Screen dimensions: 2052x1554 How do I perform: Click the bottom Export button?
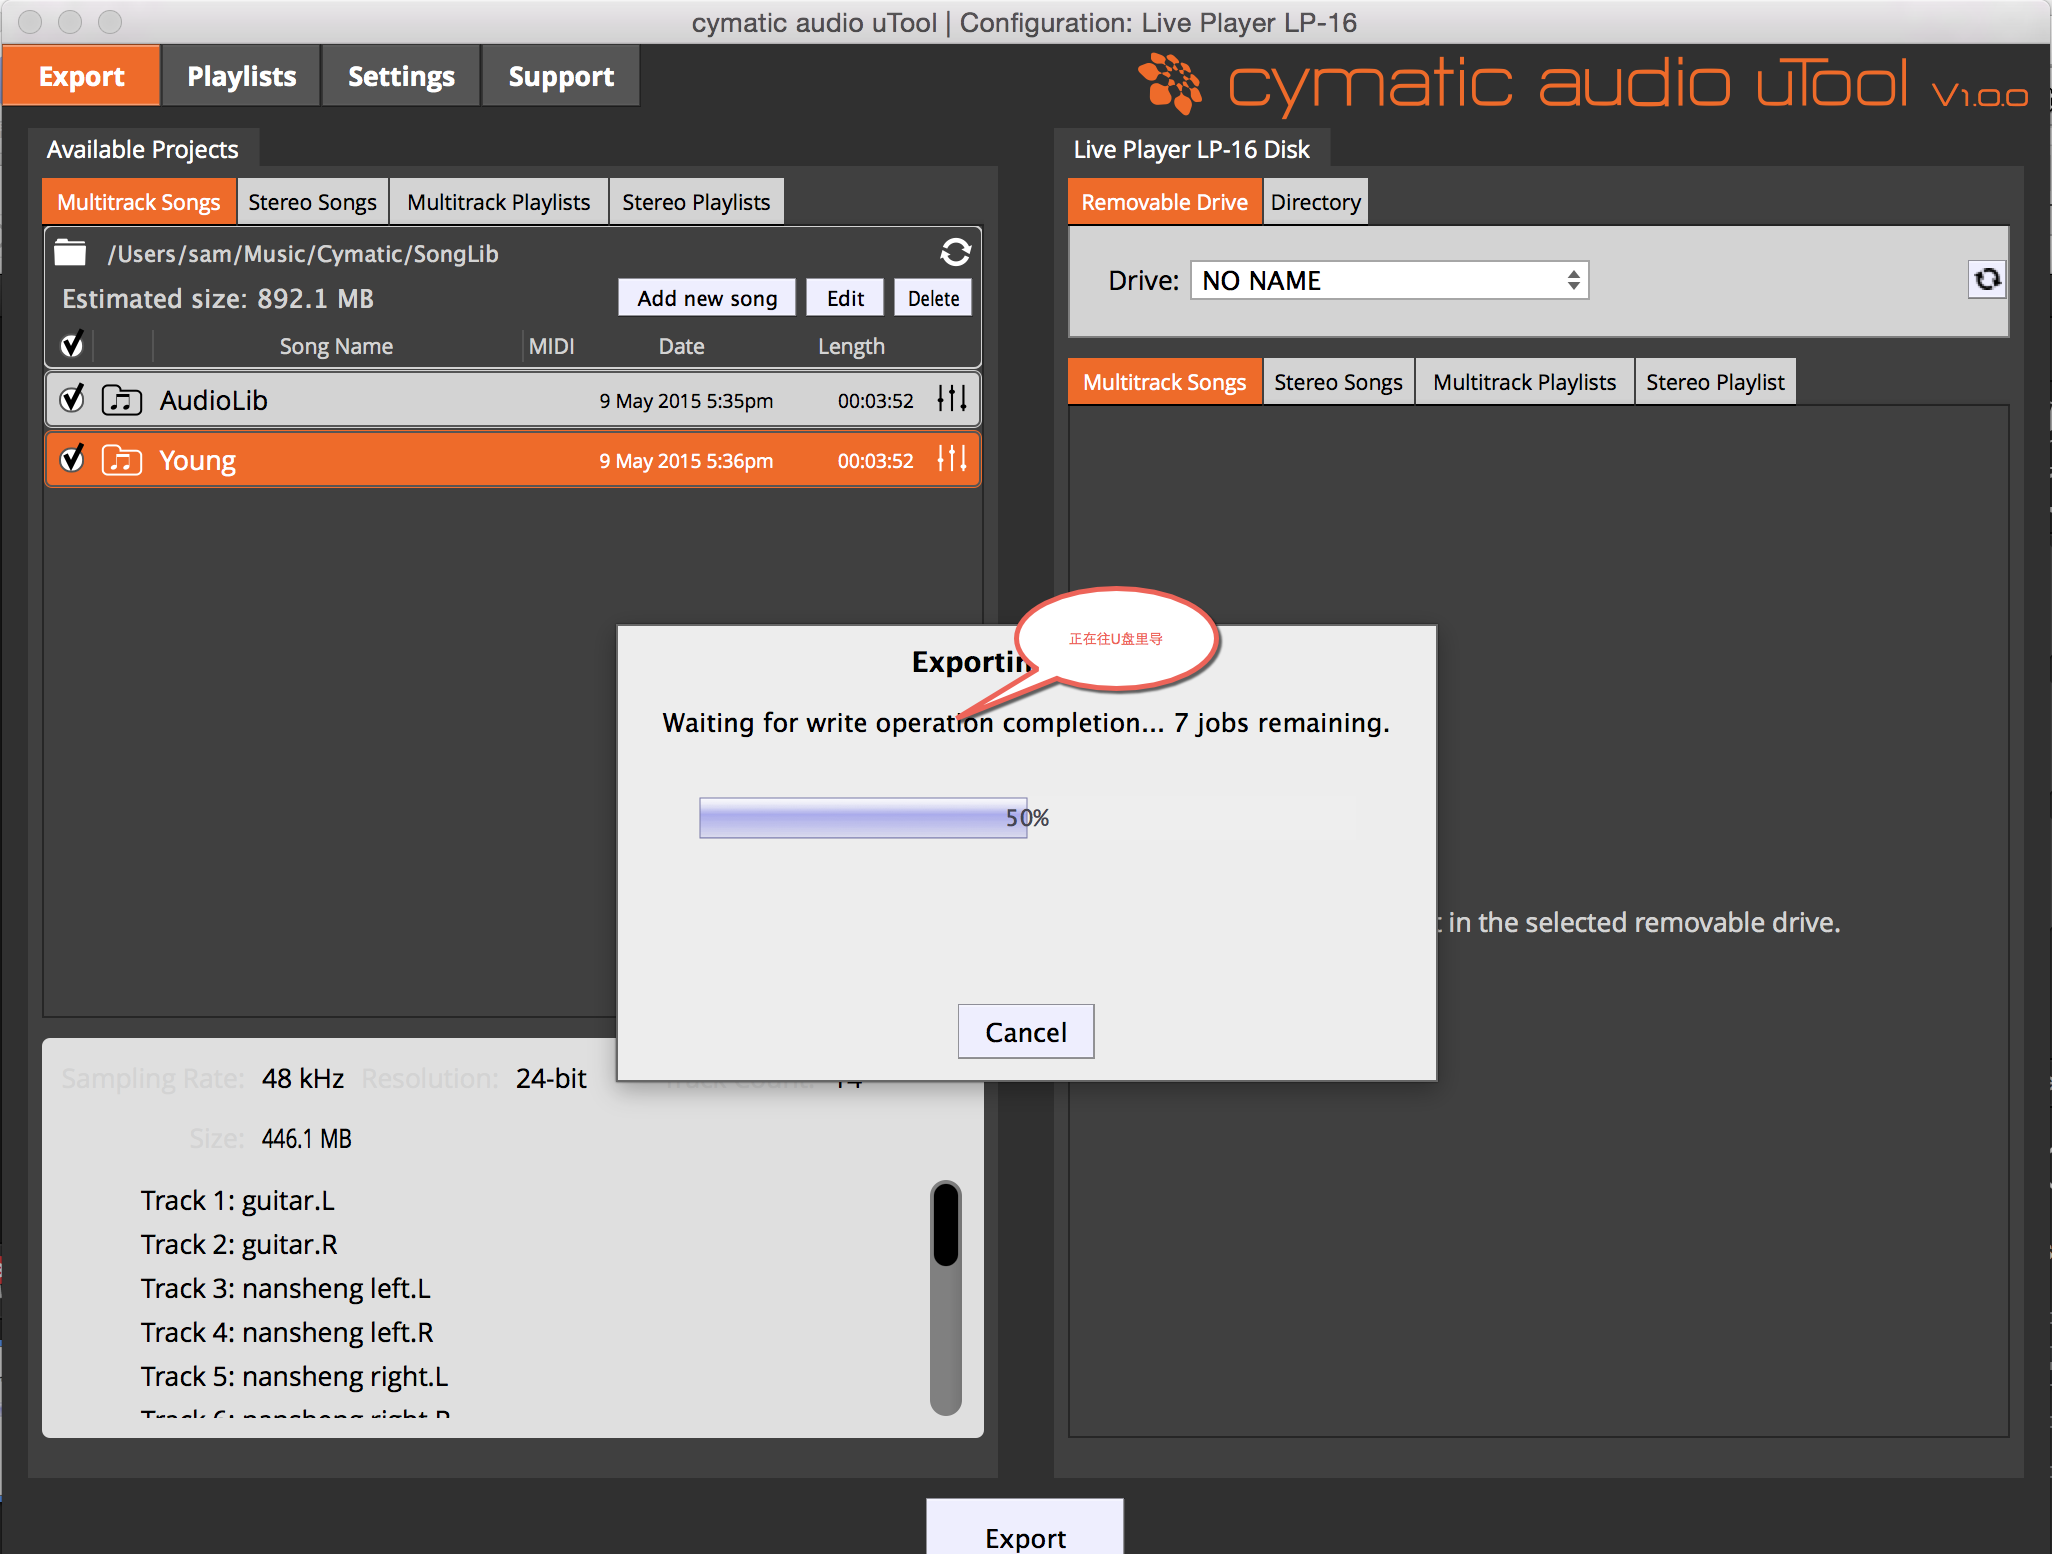[x=1025, y=1527]
